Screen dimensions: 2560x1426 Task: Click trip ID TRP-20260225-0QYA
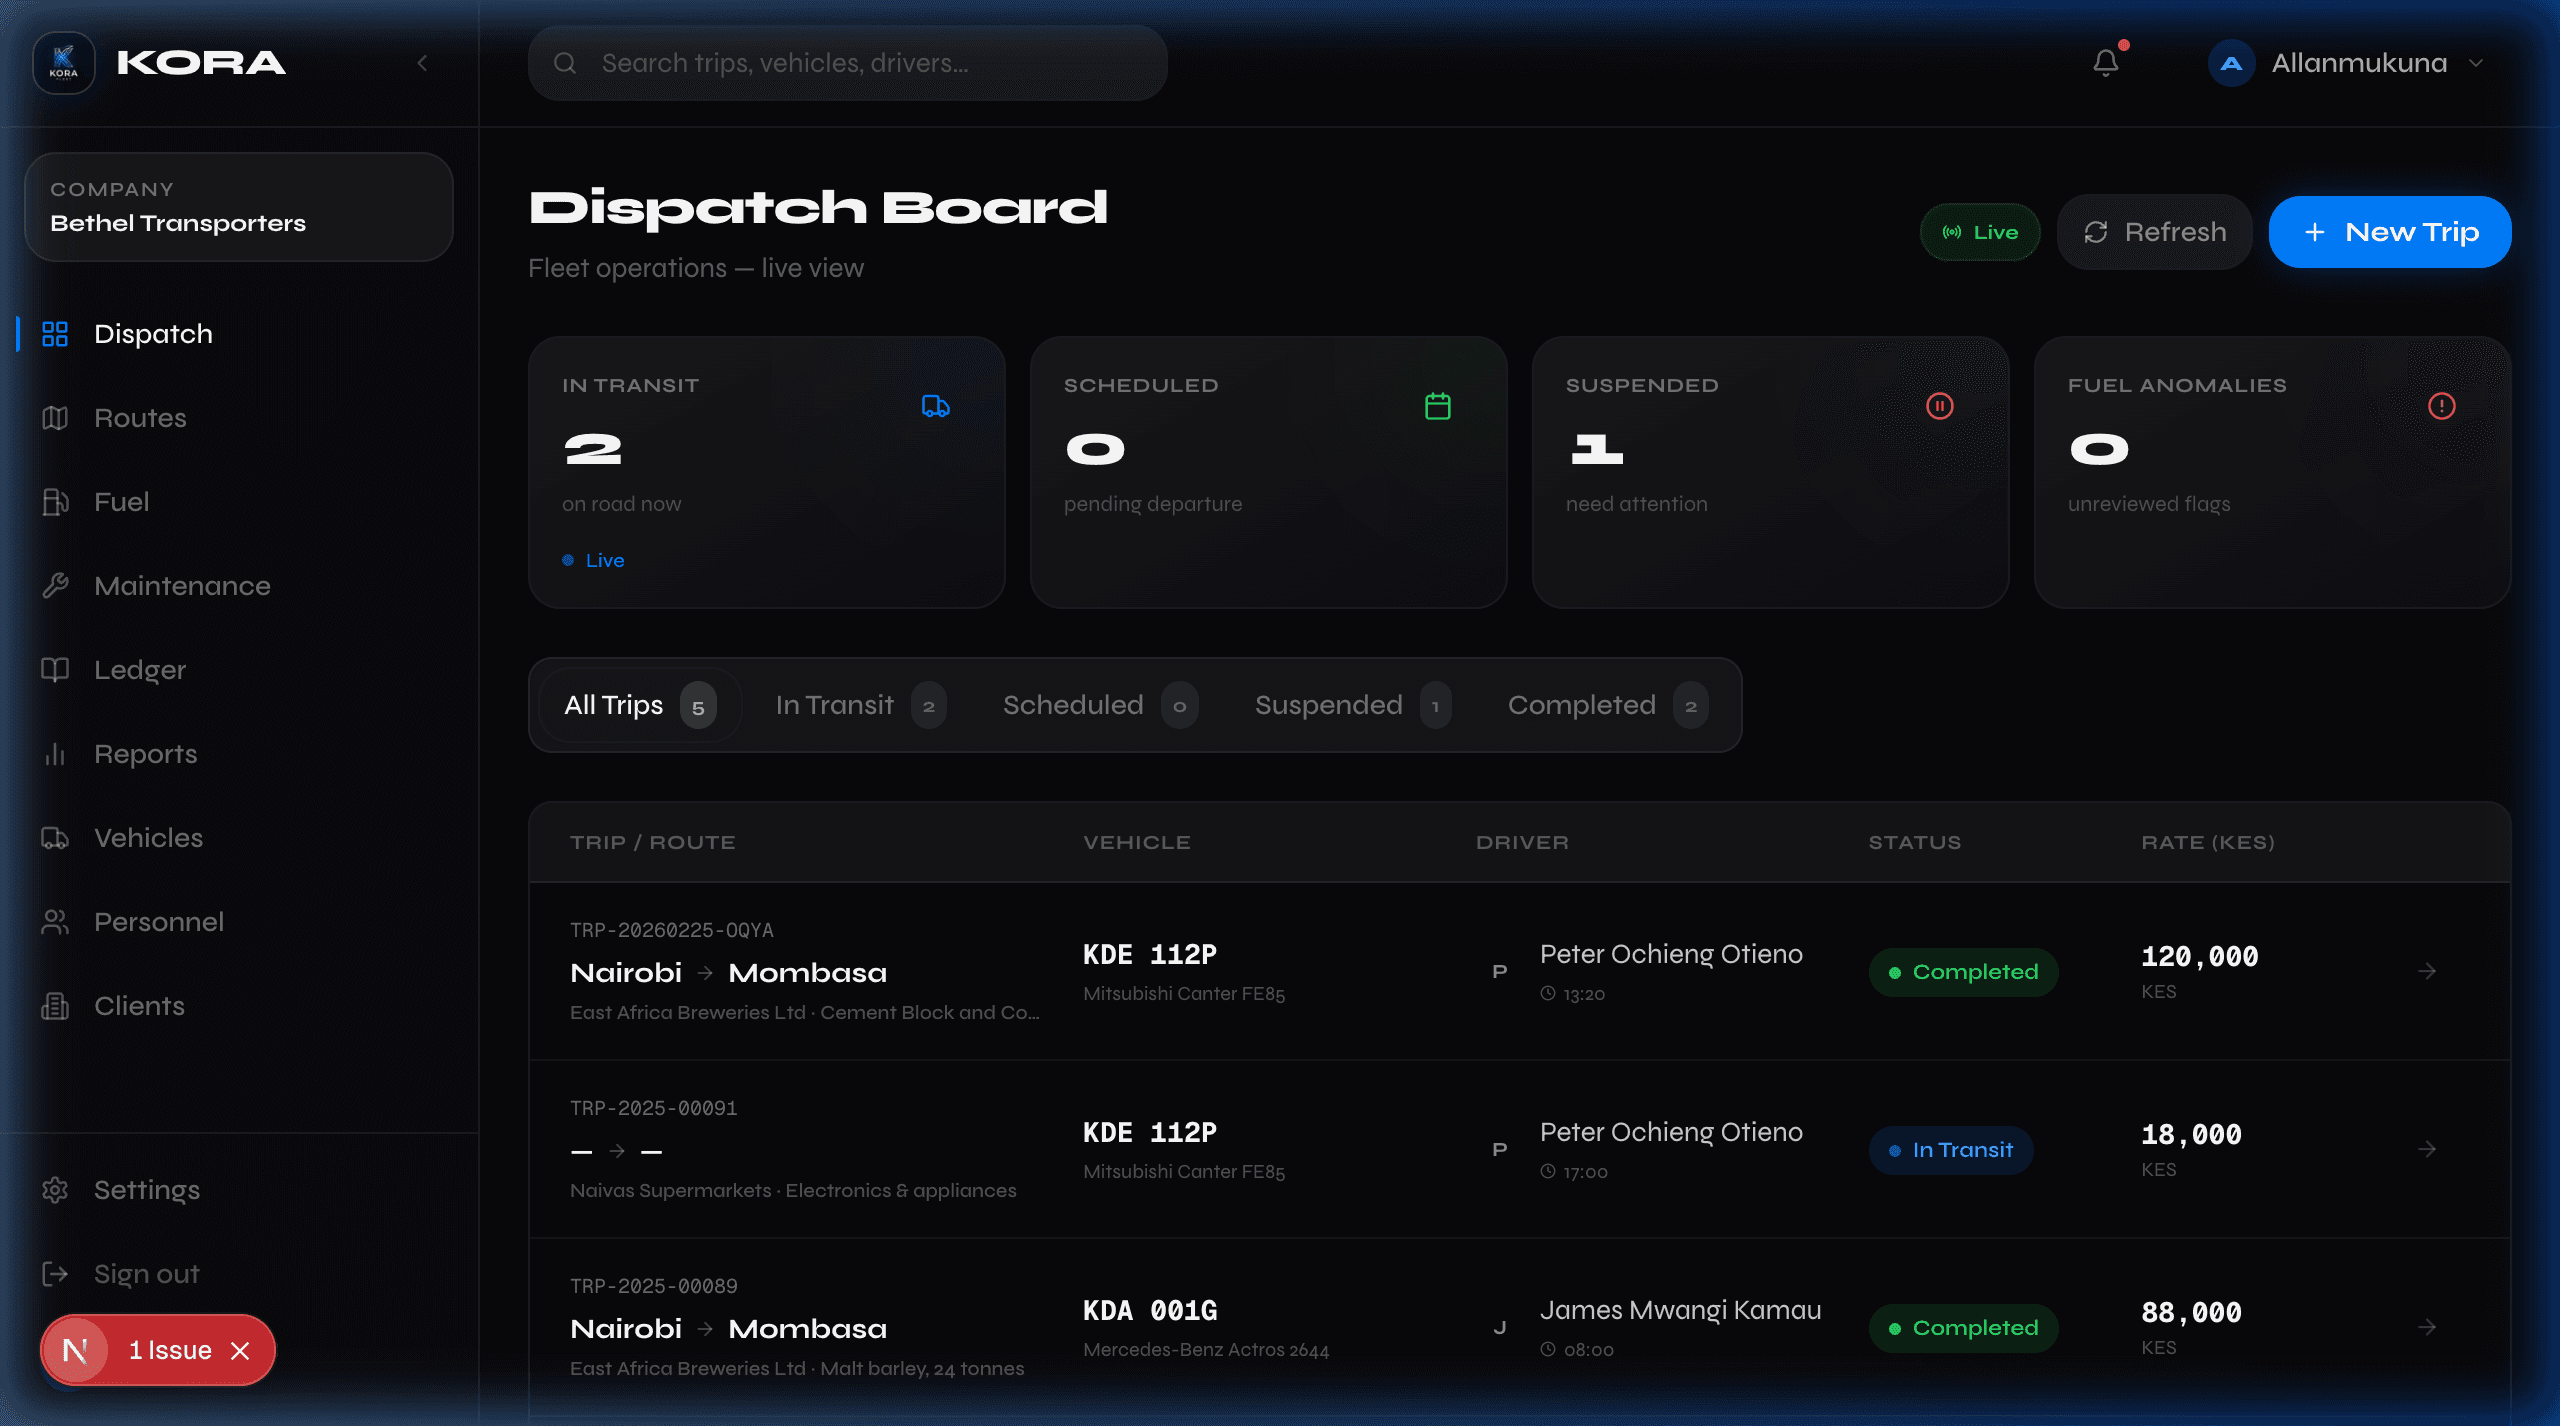click(x=672, y=930)
